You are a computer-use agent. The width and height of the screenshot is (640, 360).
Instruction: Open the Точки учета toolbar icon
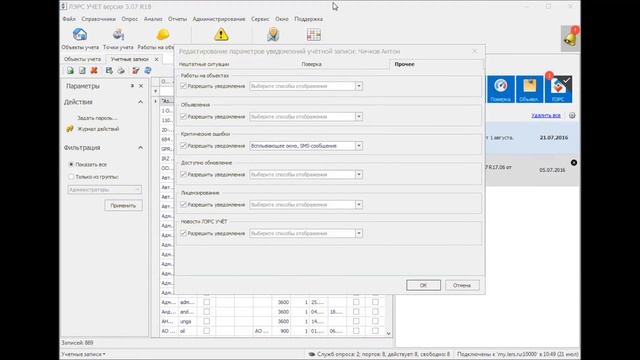pyautogui.click(x=118, y=35)
